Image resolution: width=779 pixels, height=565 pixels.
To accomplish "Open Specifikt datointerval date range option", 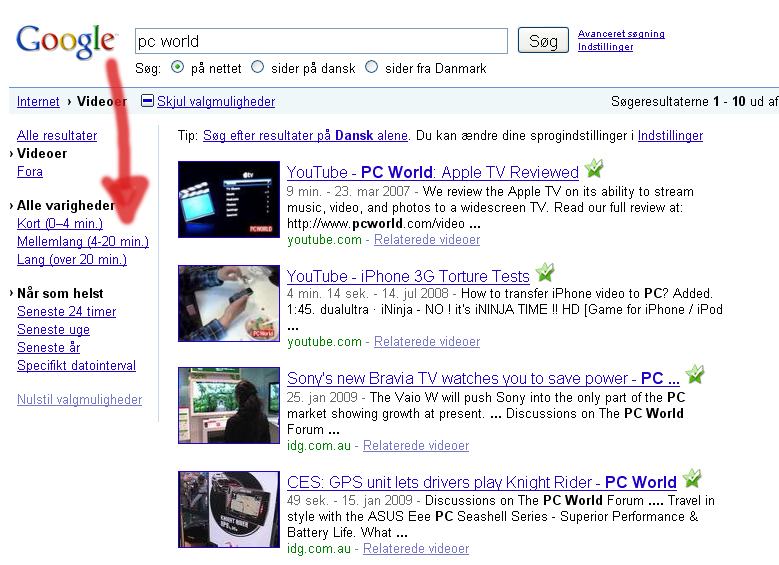I will (76, 365).
